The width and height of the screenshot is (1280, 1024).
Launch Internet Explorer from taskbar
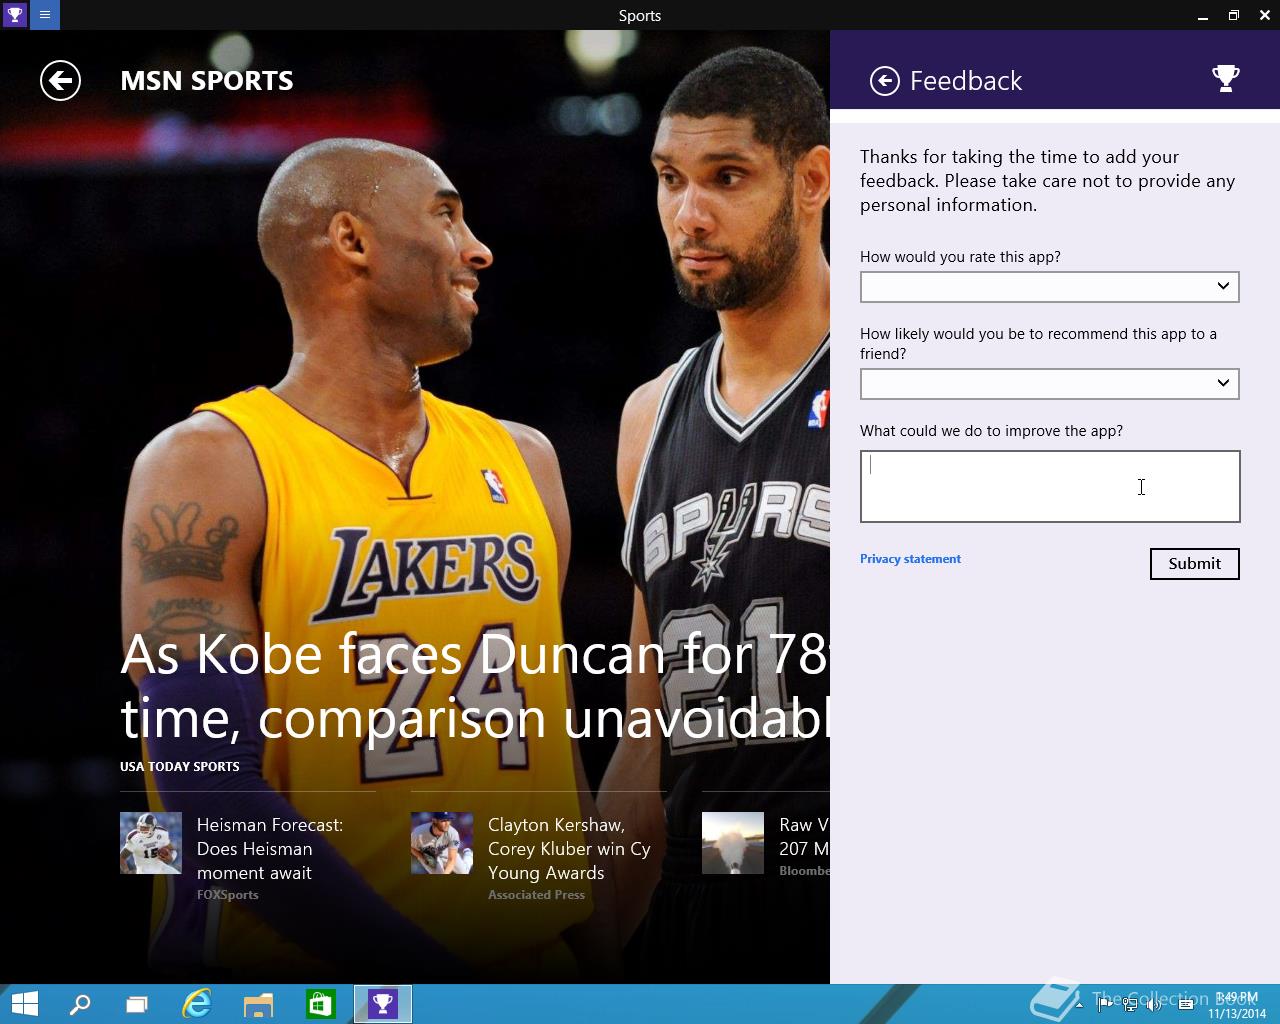197,1004
